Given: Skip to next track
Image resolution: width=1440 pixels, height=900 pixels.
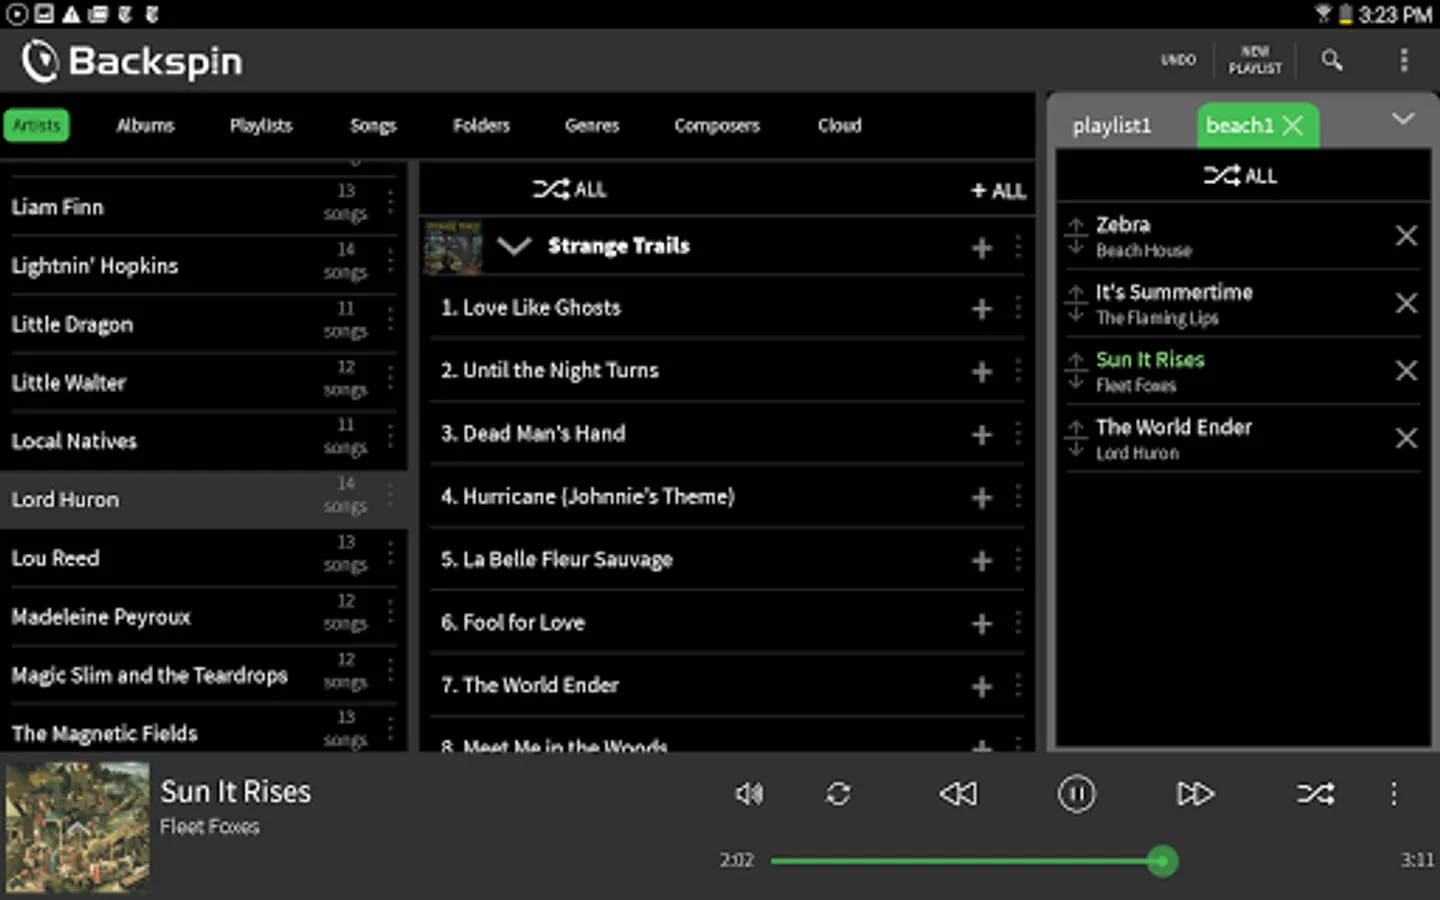Looking at the screenshot, I should tap(1195, 794).
